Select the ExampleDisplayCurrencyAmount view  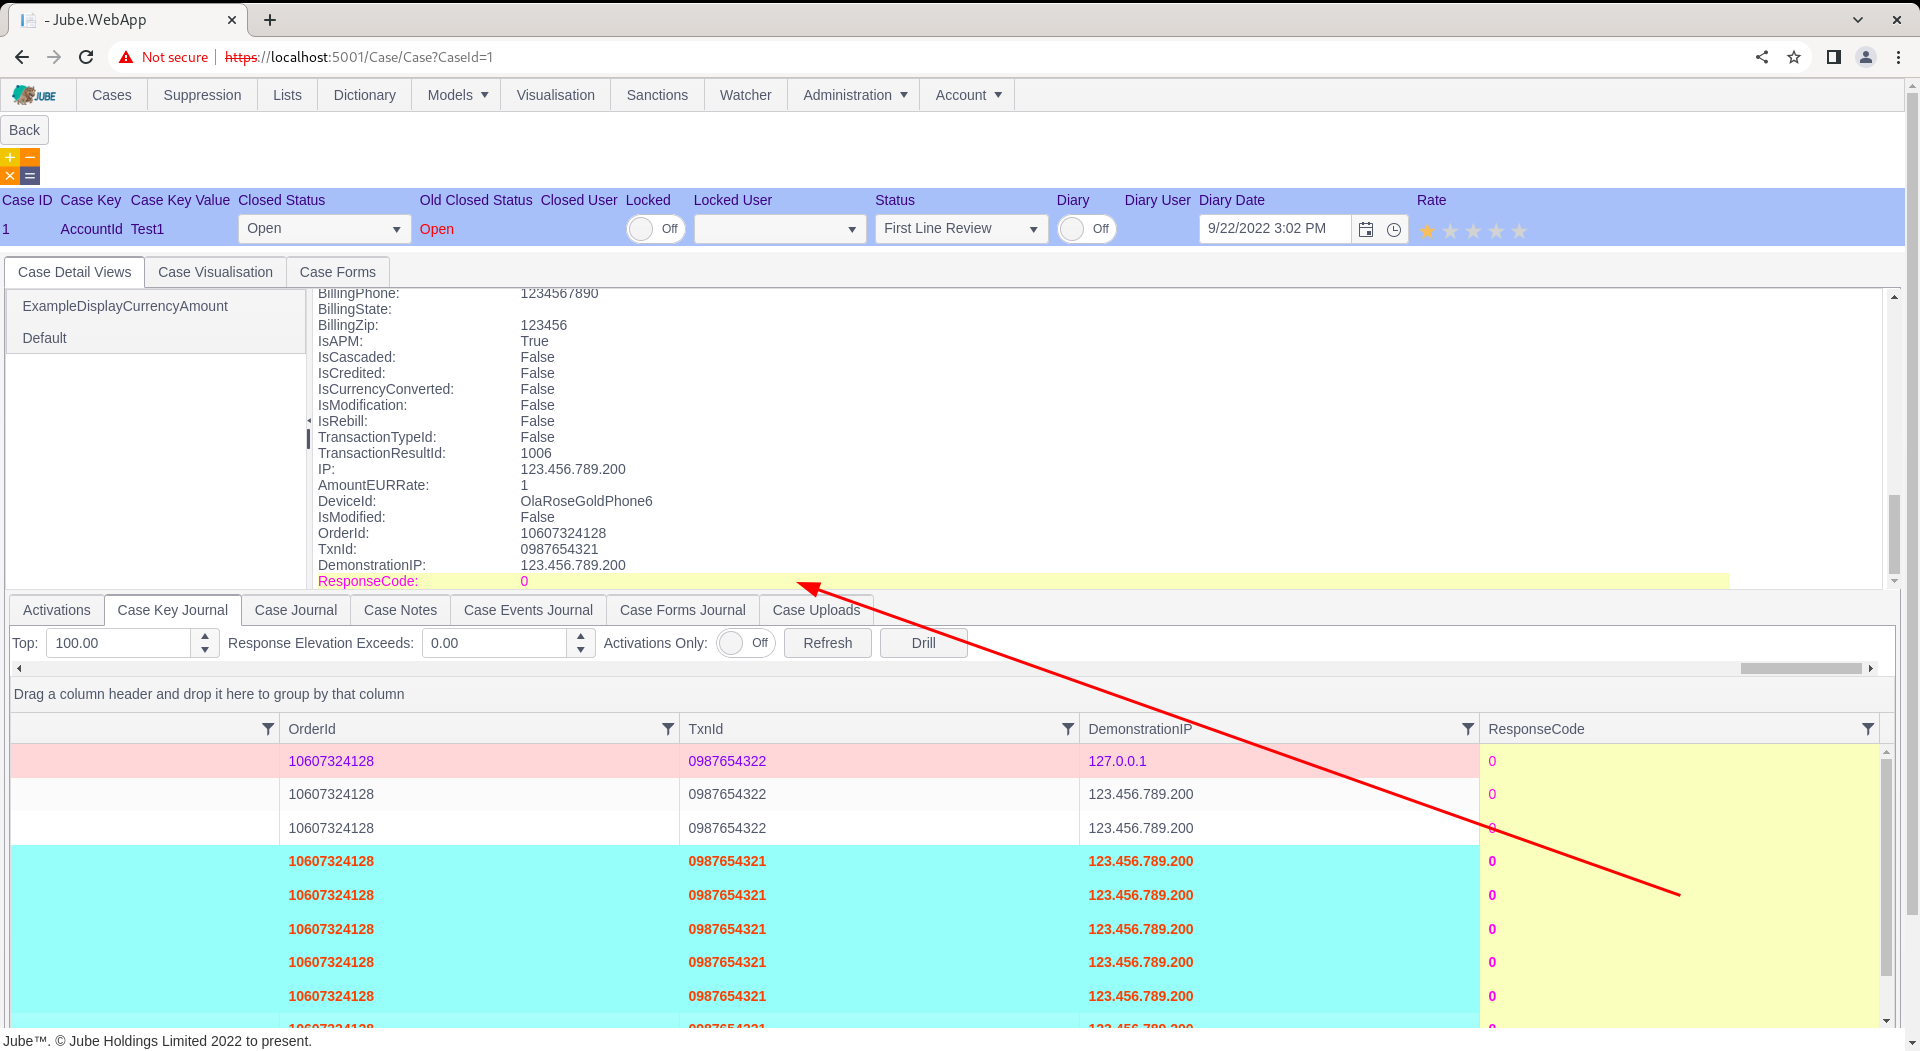156,306
